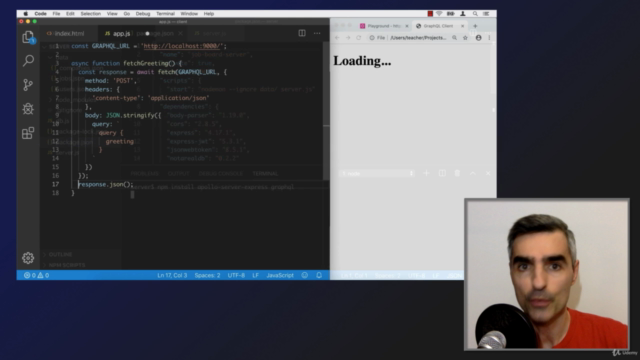This screenshot has height=360, width=640.
Task: Split the editor to the right
Action: (302, 33)
